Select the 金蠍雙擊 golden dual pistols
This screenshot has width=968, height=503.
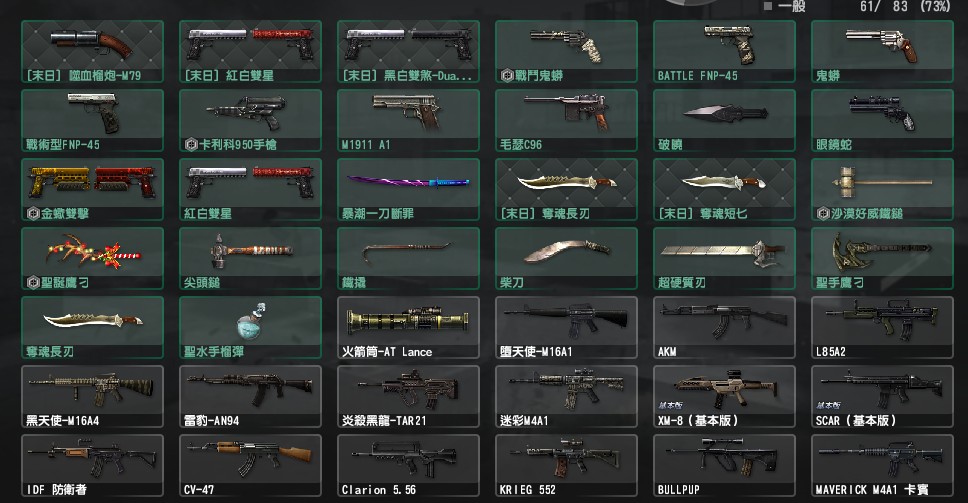click(x=92, y=189)
